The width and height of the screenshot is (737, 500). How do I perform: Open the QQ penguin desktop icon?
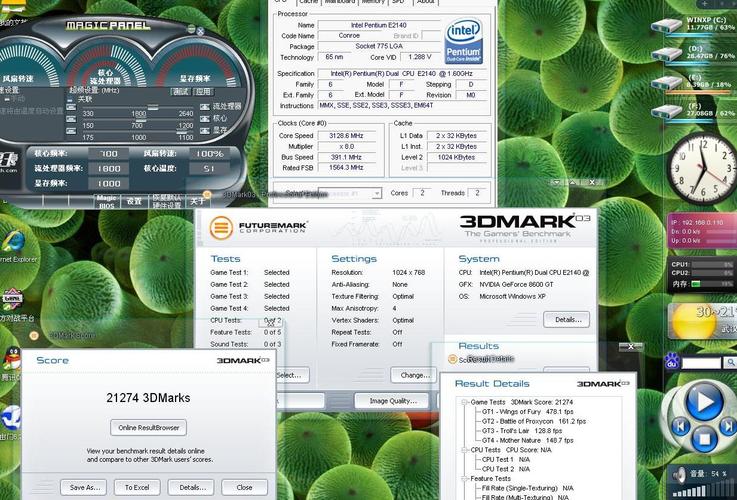pos(11,359)
